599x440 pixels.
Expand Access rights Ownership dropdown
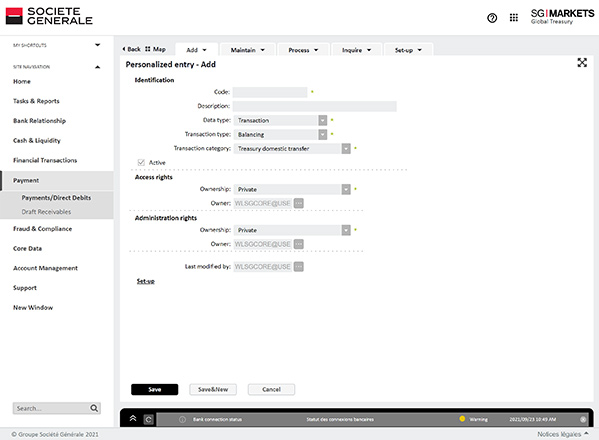[x=346, y=189]
